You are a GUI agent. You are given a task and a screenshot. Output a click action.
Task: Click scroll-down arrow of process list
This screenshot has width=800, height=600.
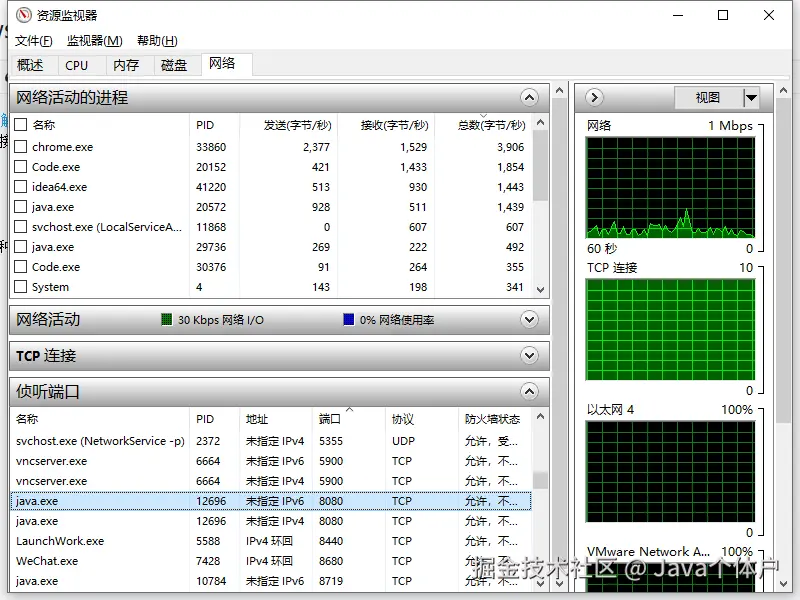(541, 290)
